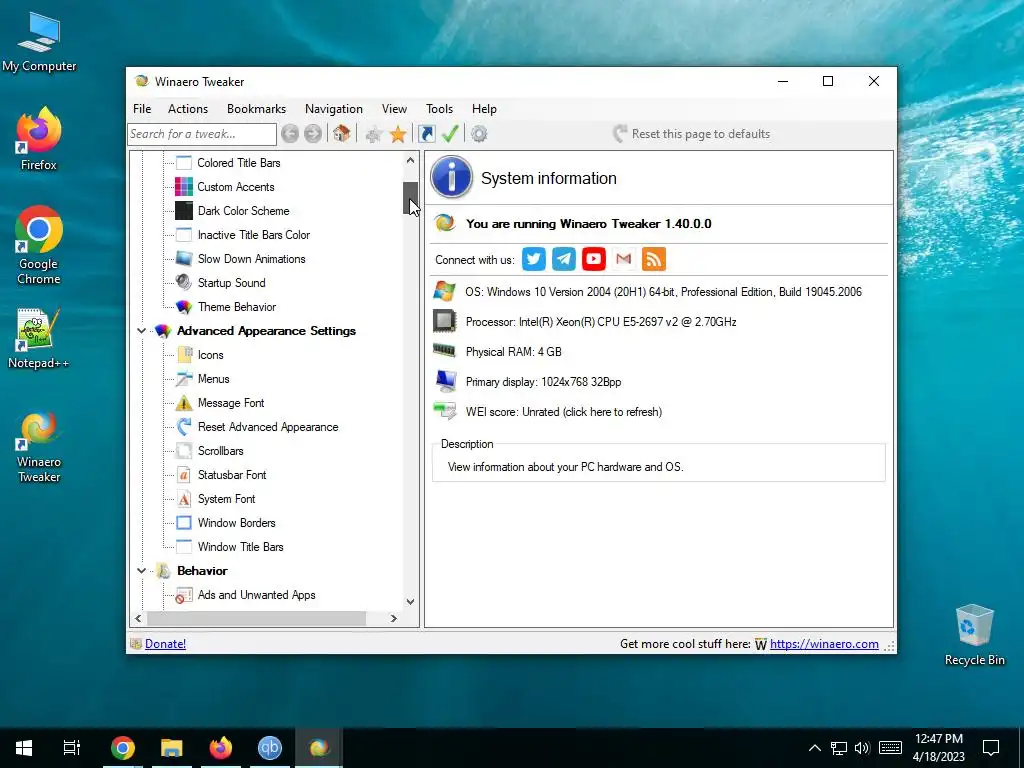Select the Menus tweak
The image size is (1024, 768).
click(x=214, y=379)
